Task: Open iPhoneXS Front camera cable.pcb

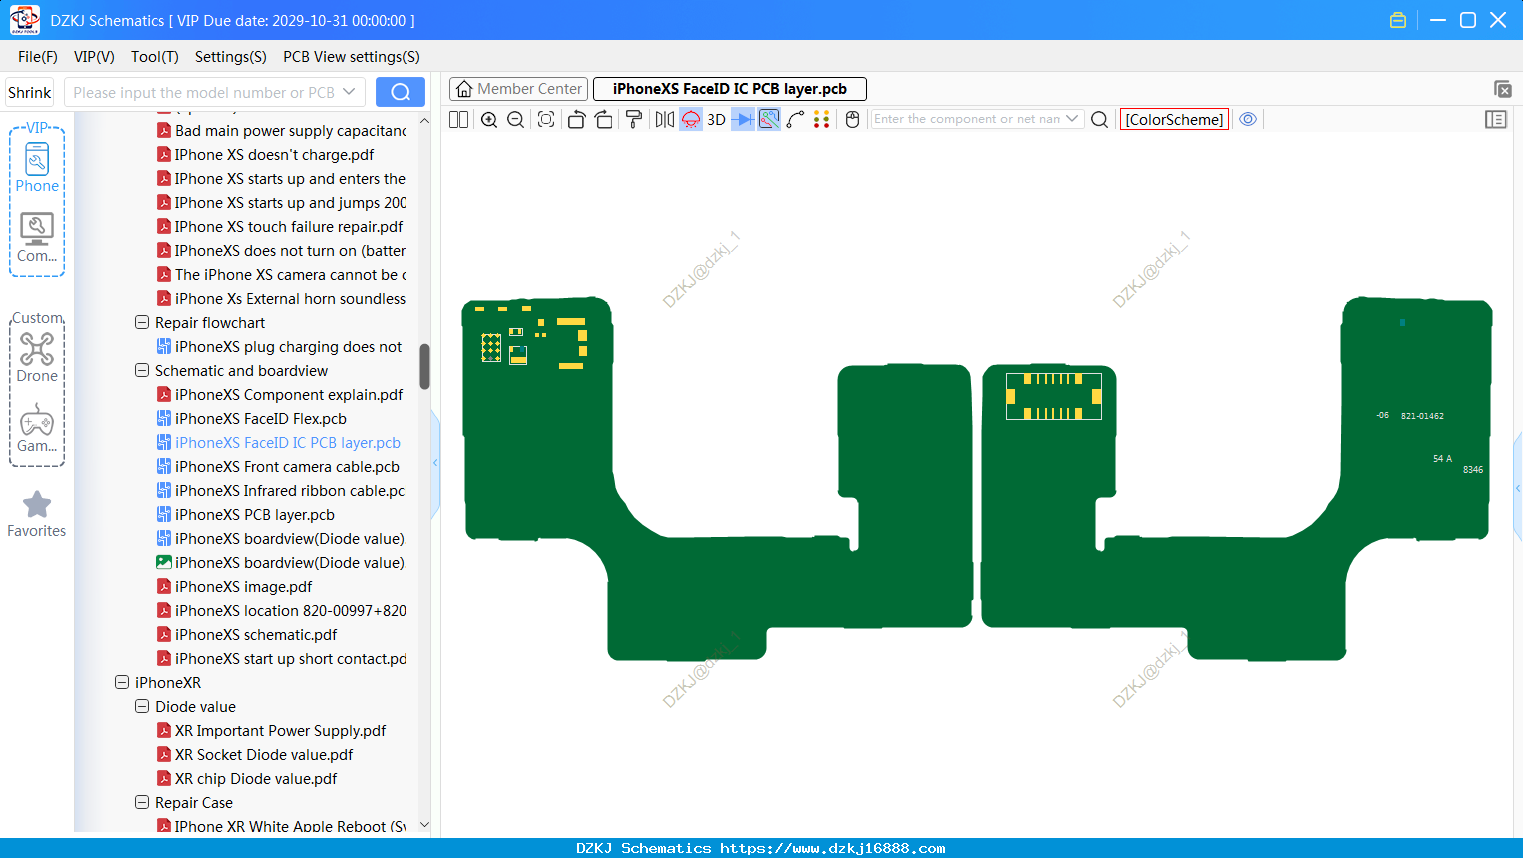Action: tap(287, 467)
